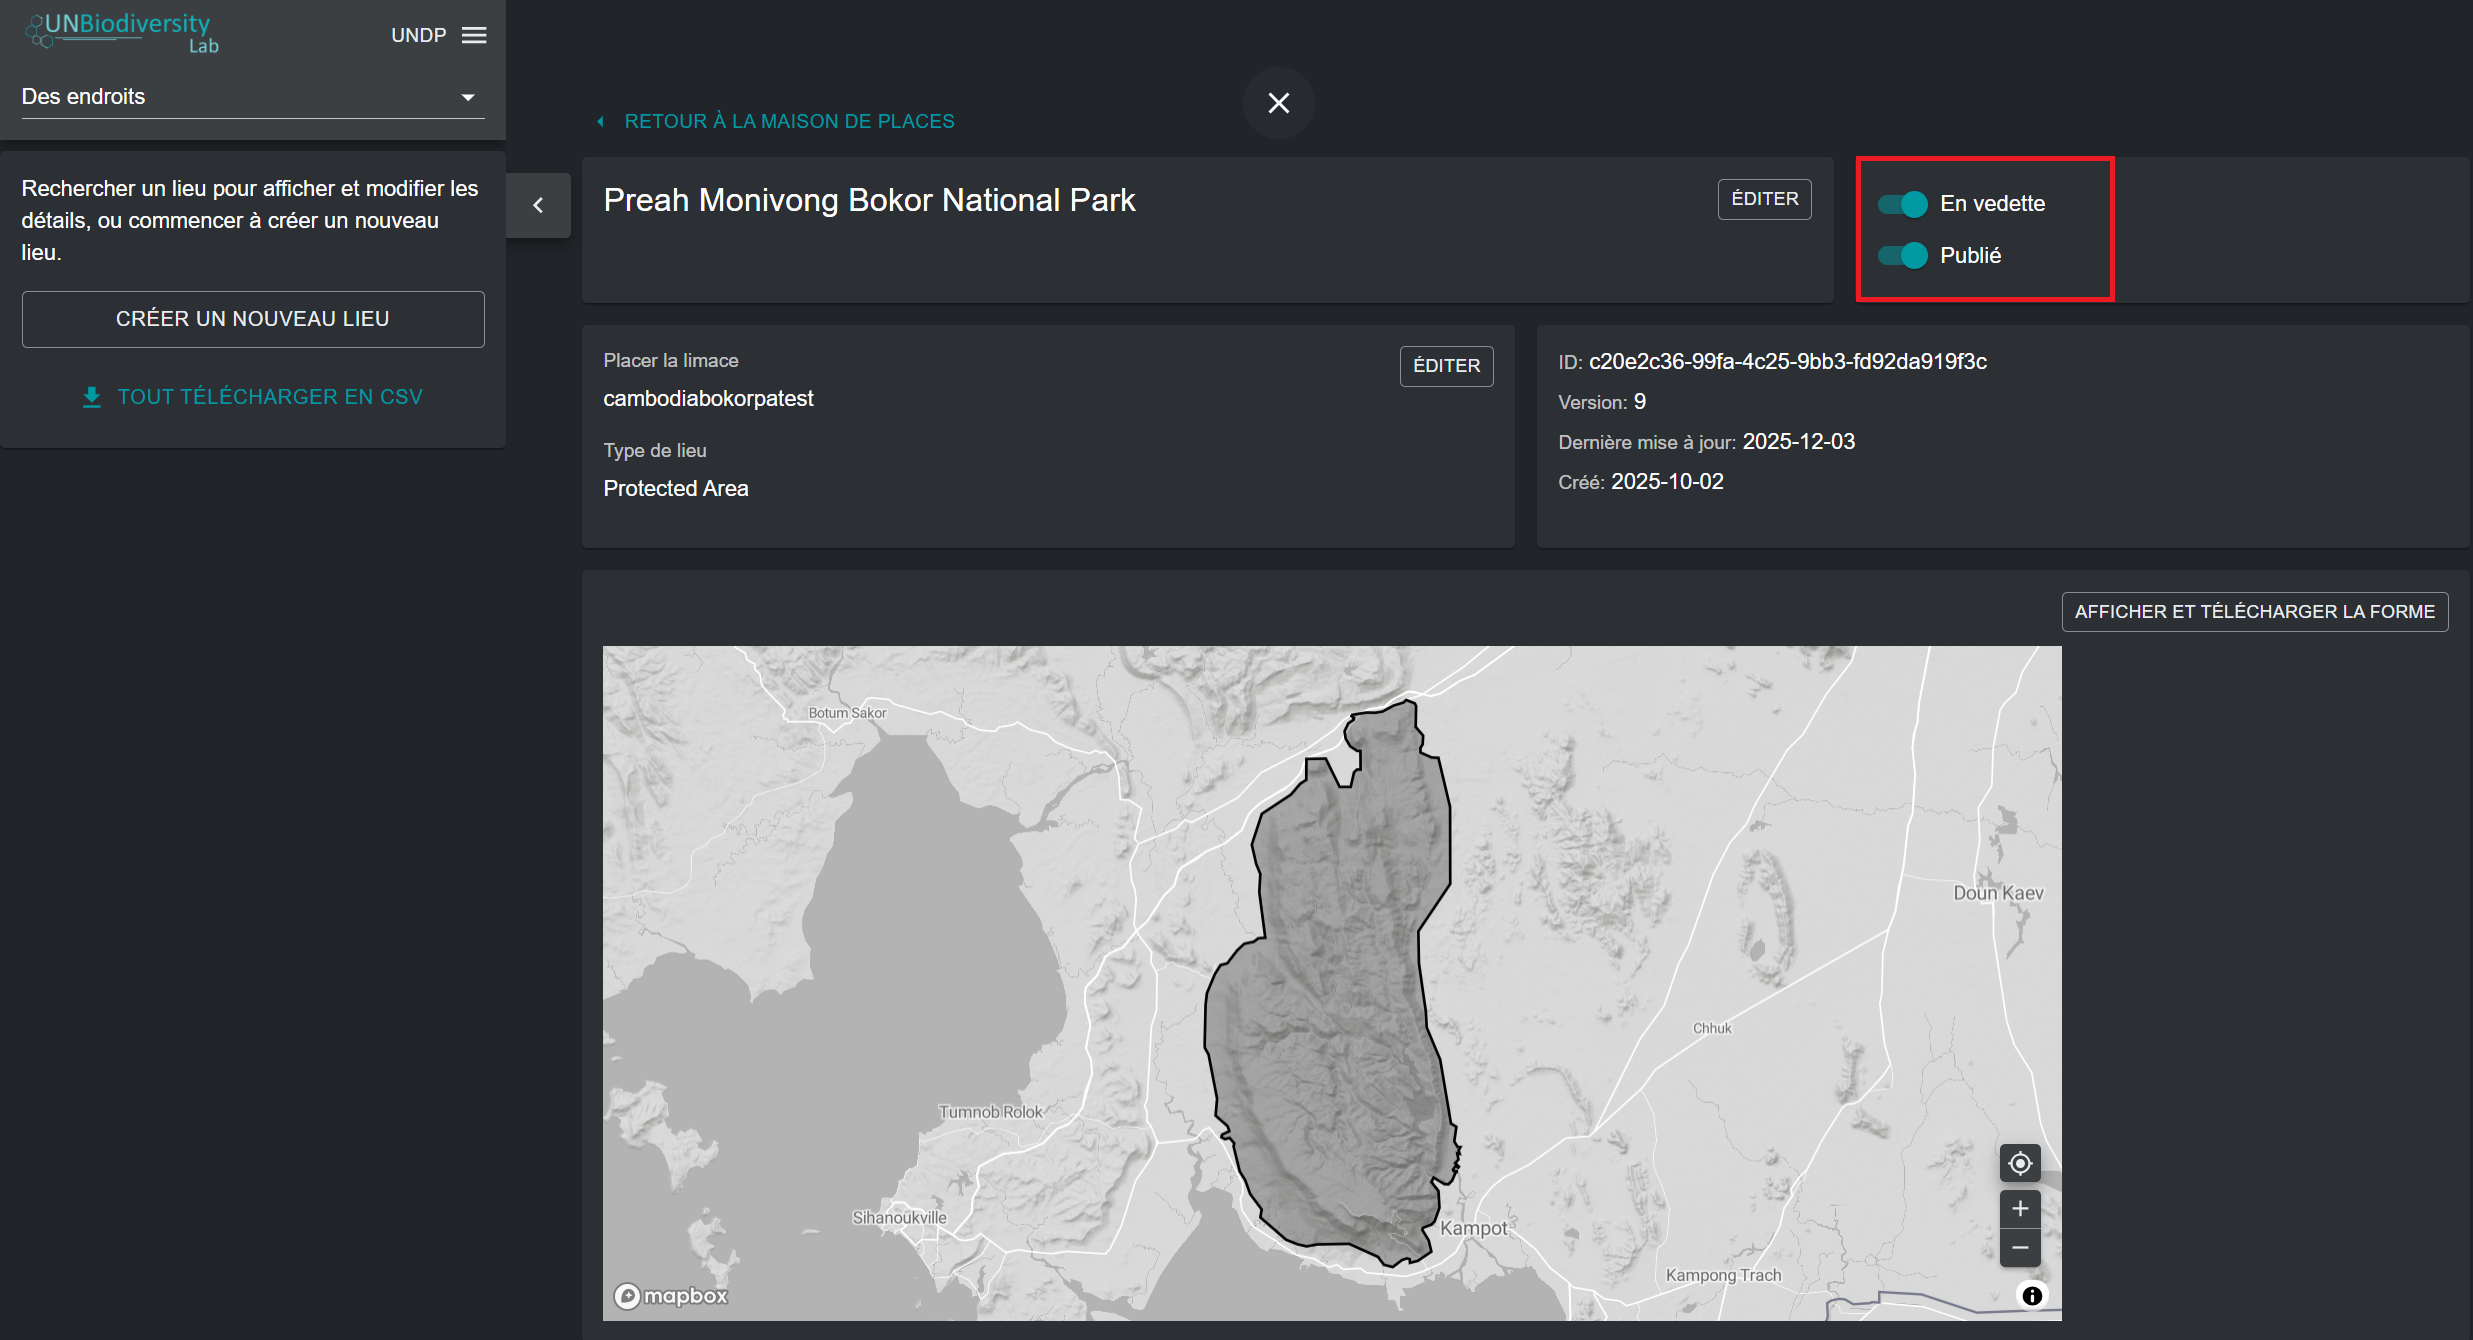
Task: Edit the place title Preah Monivong Bokor
Action: tap(1764, 199)
